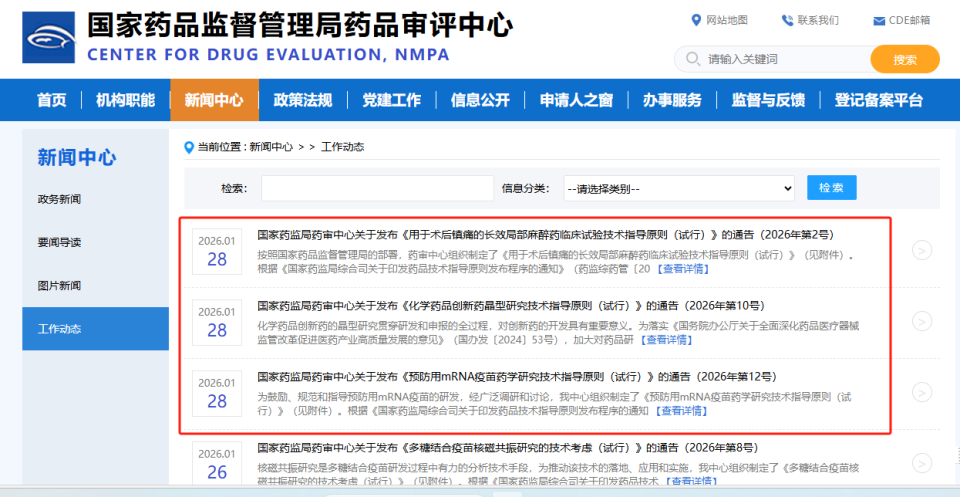Click 查看详情 for the 2026年第10号 notice
This screenshot has width=960, height=497.
click(x=666, y=340)
